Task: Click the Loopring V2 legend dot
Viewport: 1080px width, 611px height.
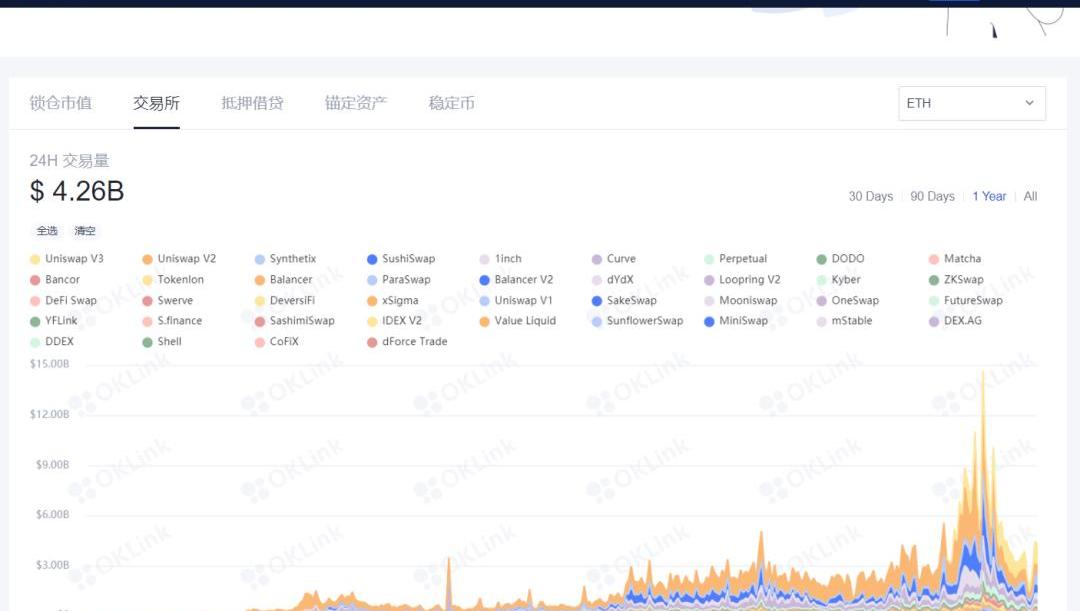Action: pos(709,280)
